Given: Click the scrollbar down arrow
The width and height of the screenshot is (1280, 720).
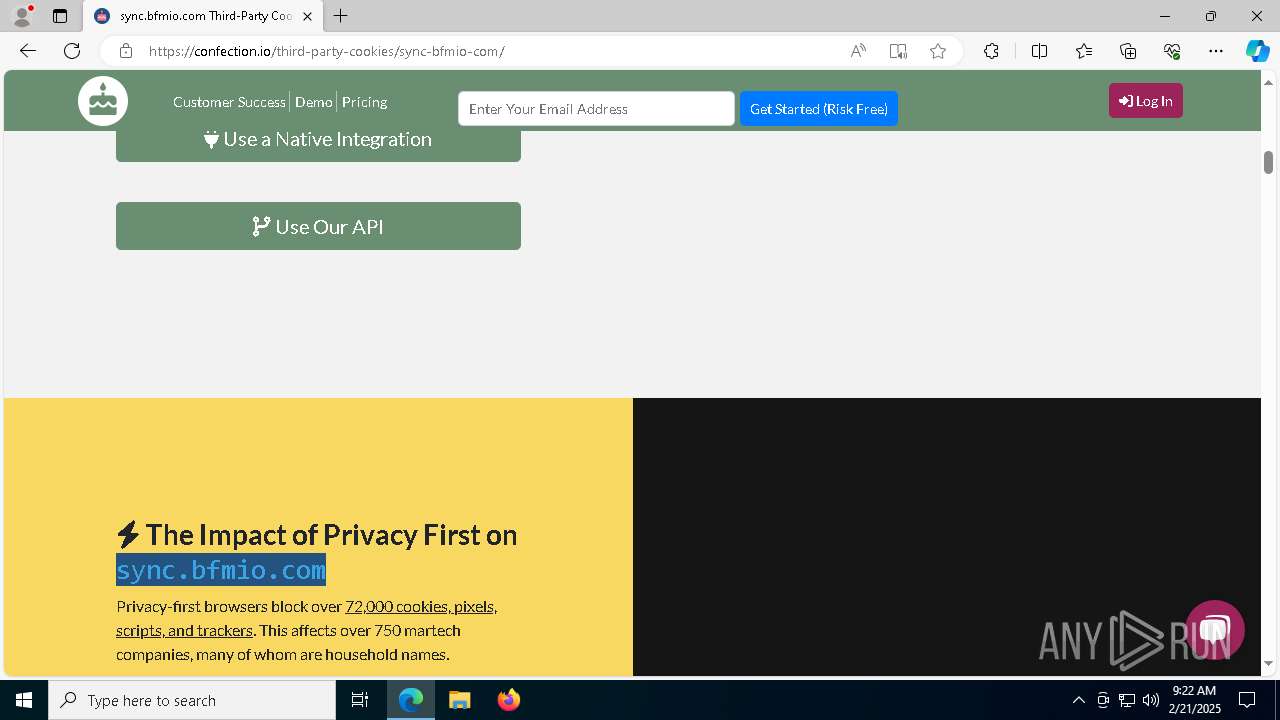Looking at the screenshot, I should [x=1268, y=664].
